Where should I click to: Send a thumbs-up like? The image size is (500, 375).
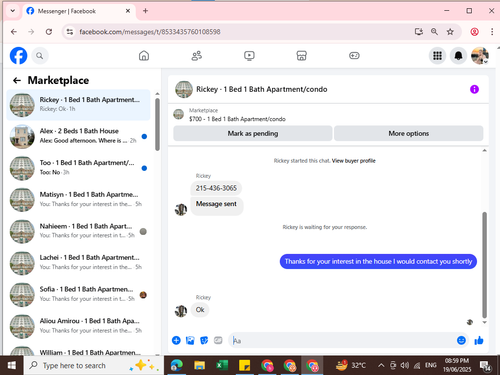click(x=479, y=340)
